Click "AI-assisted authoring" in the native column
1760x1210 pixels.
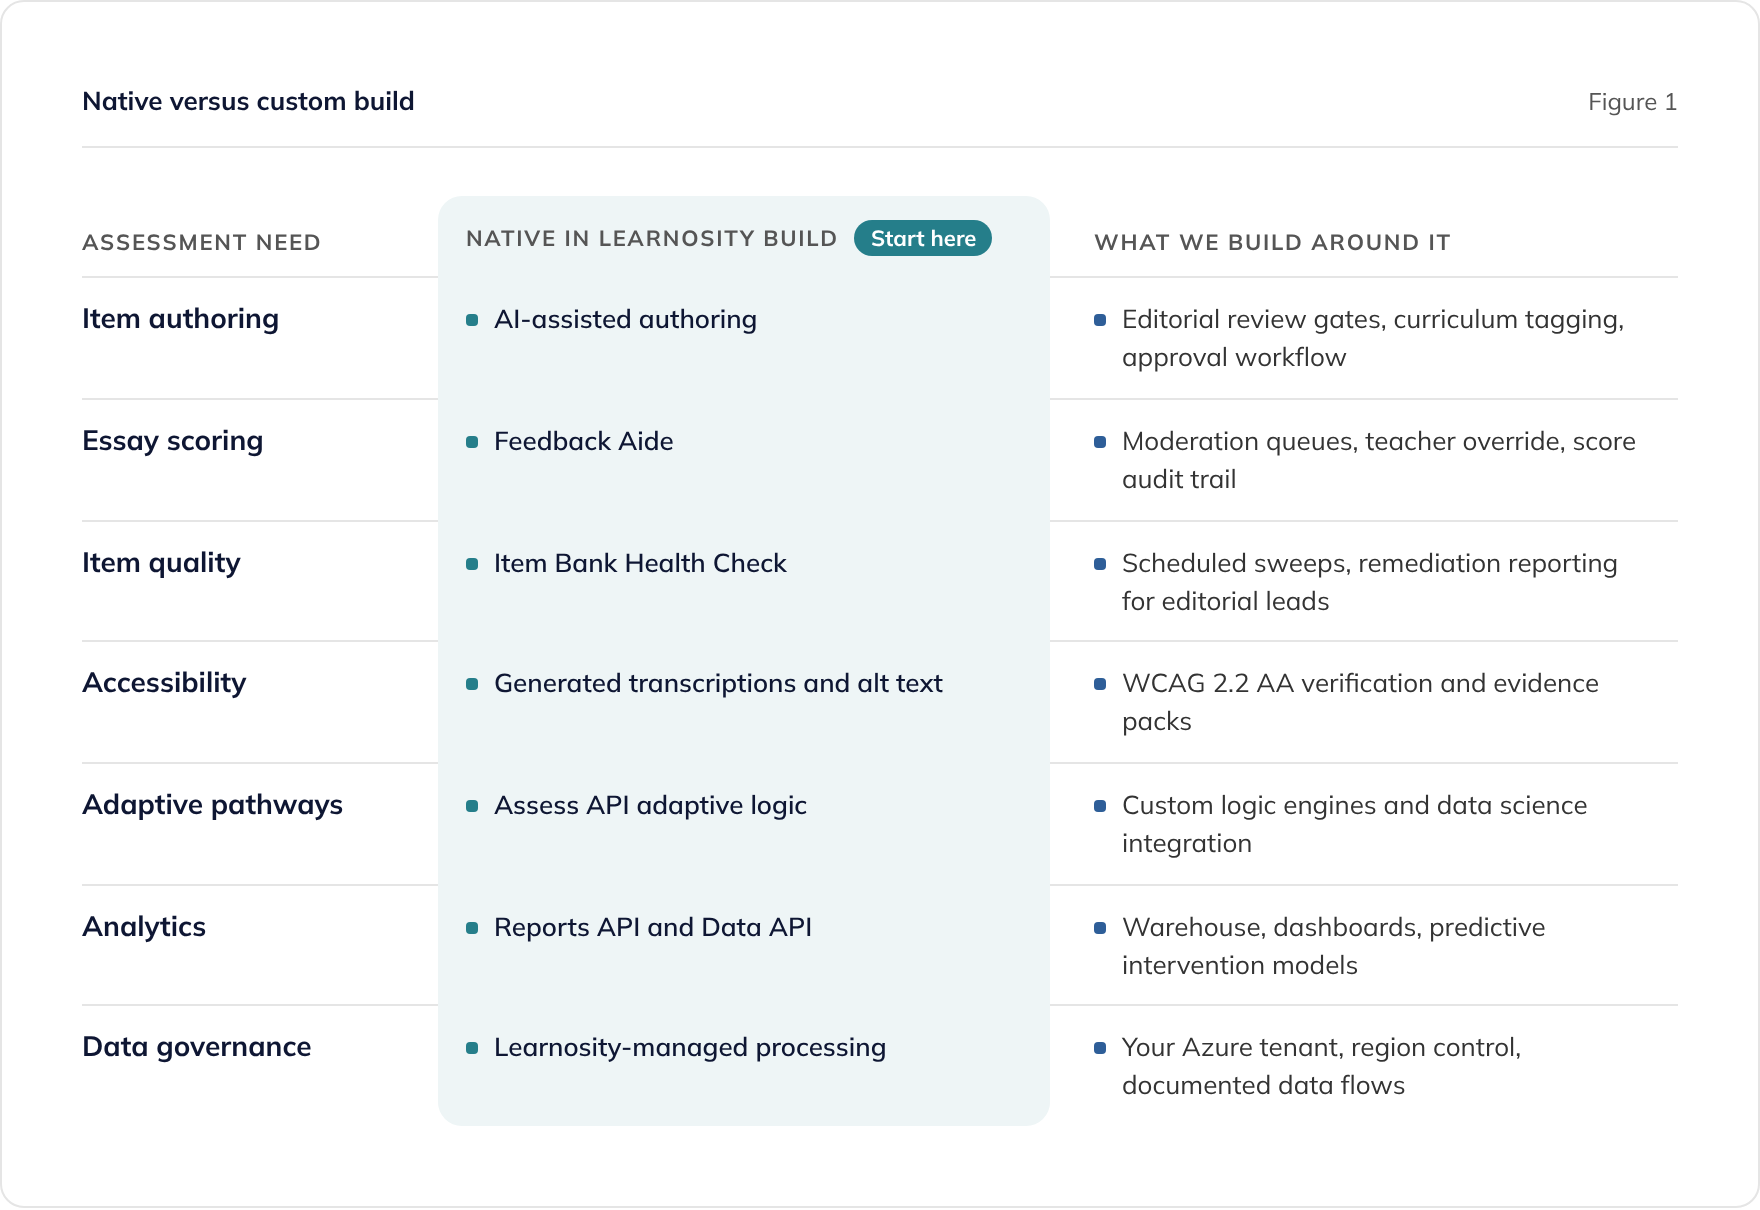(x=625, y=319)
